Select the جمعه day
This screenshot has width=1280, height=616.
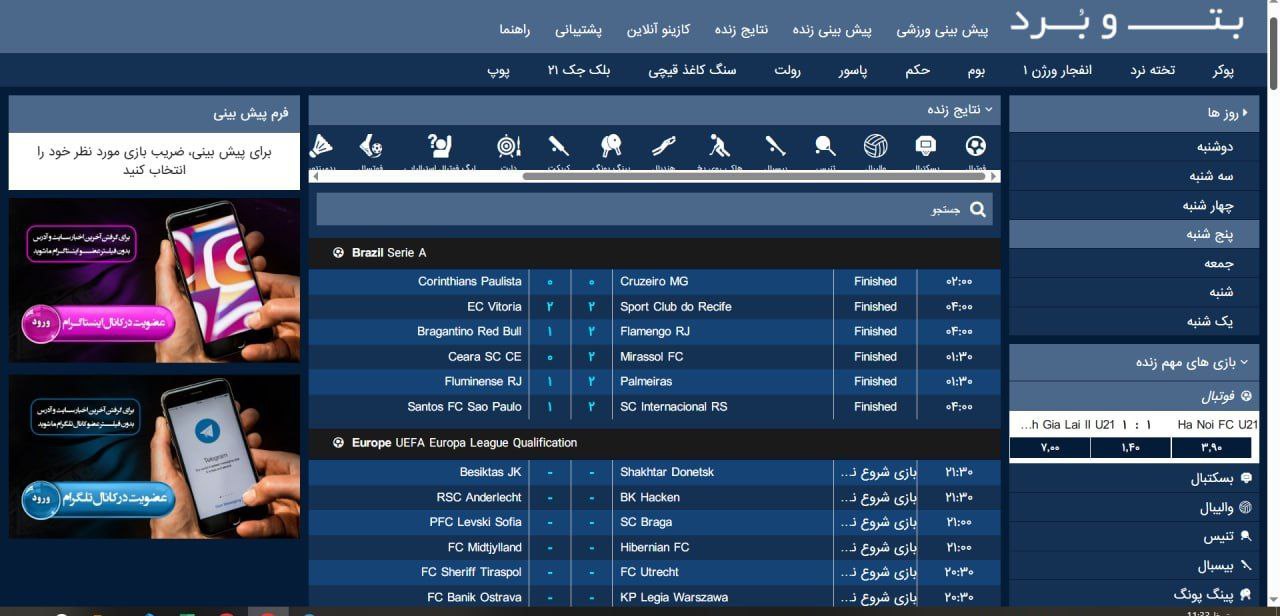1134,264
